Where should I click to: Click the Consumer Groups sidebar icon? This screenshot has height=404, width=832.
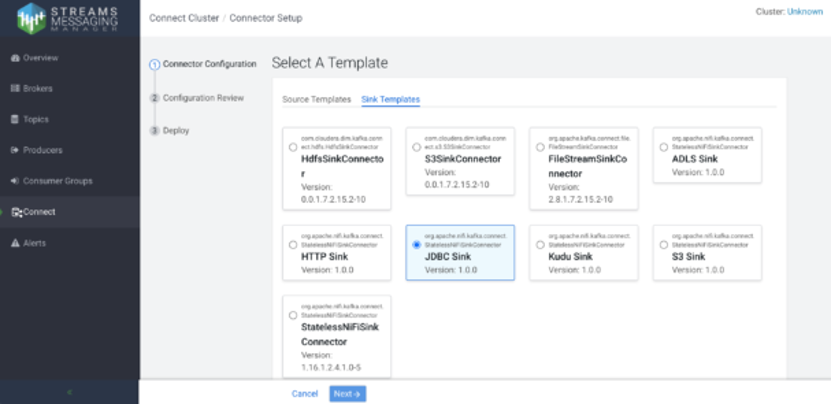(15, 181)
